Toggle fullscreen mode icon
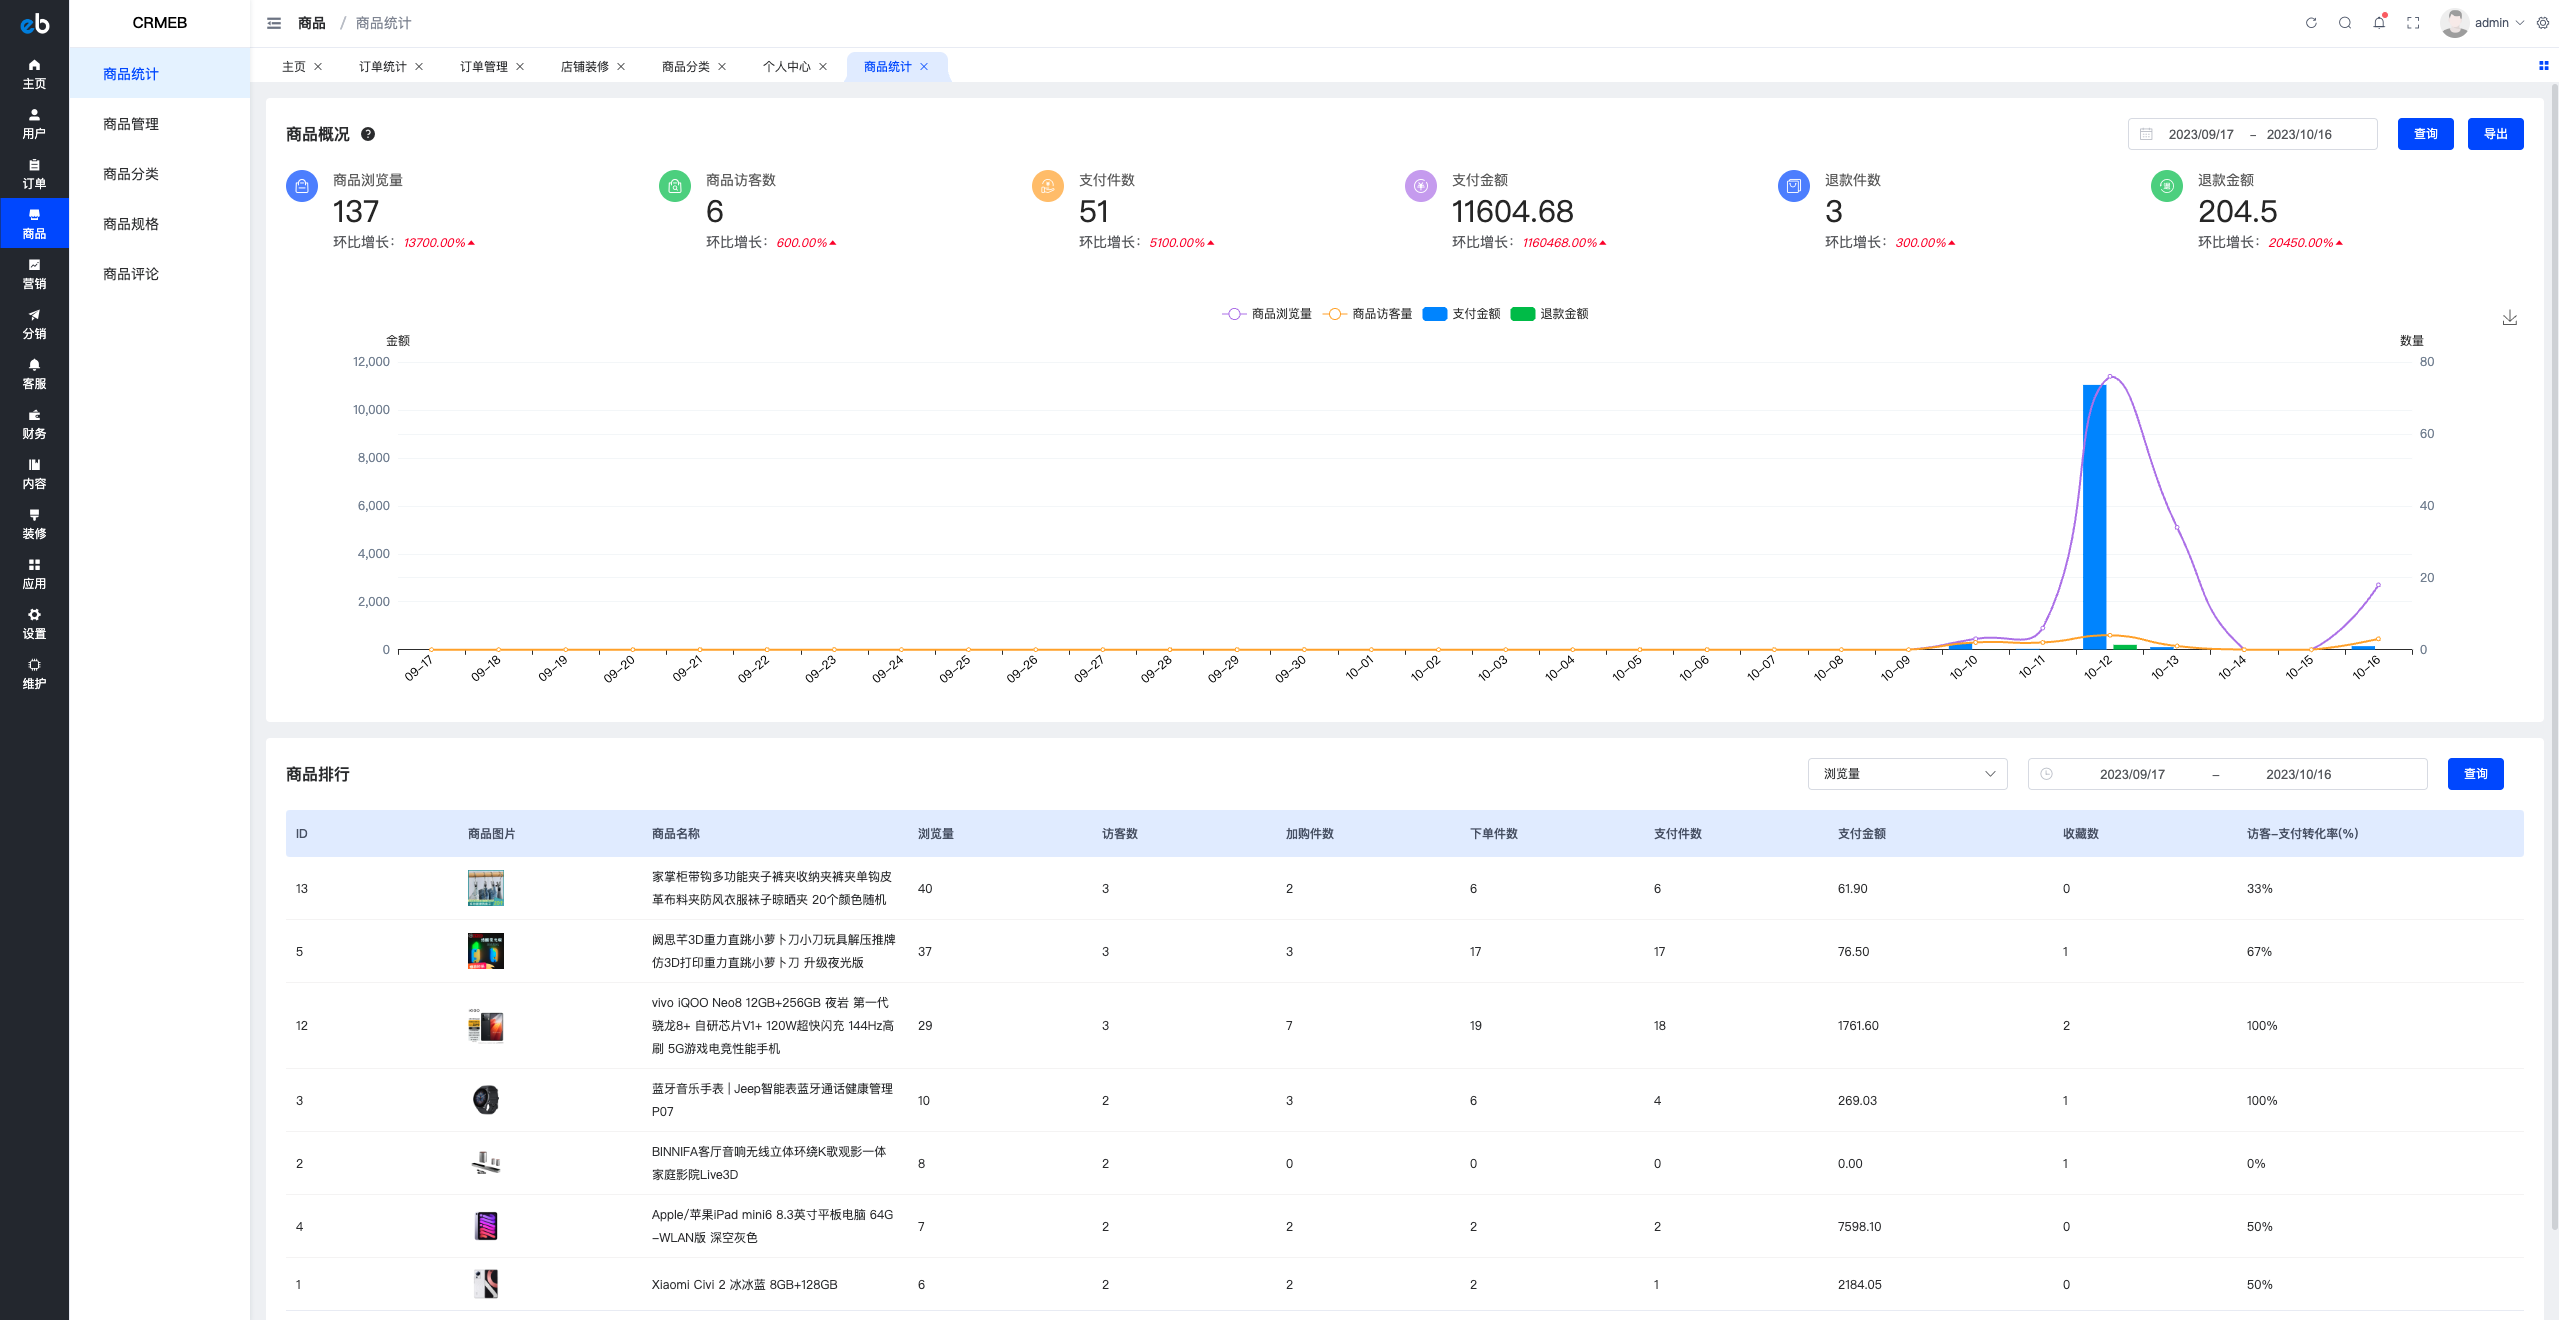 (x=2413, y=23)
